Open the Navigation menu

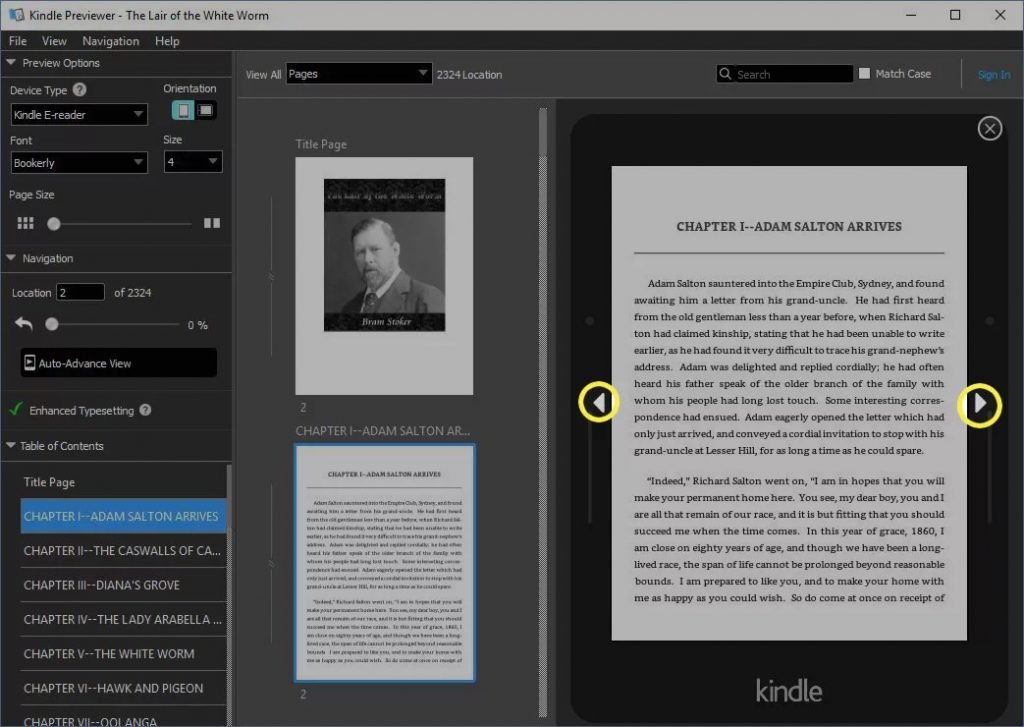(110, 41)
